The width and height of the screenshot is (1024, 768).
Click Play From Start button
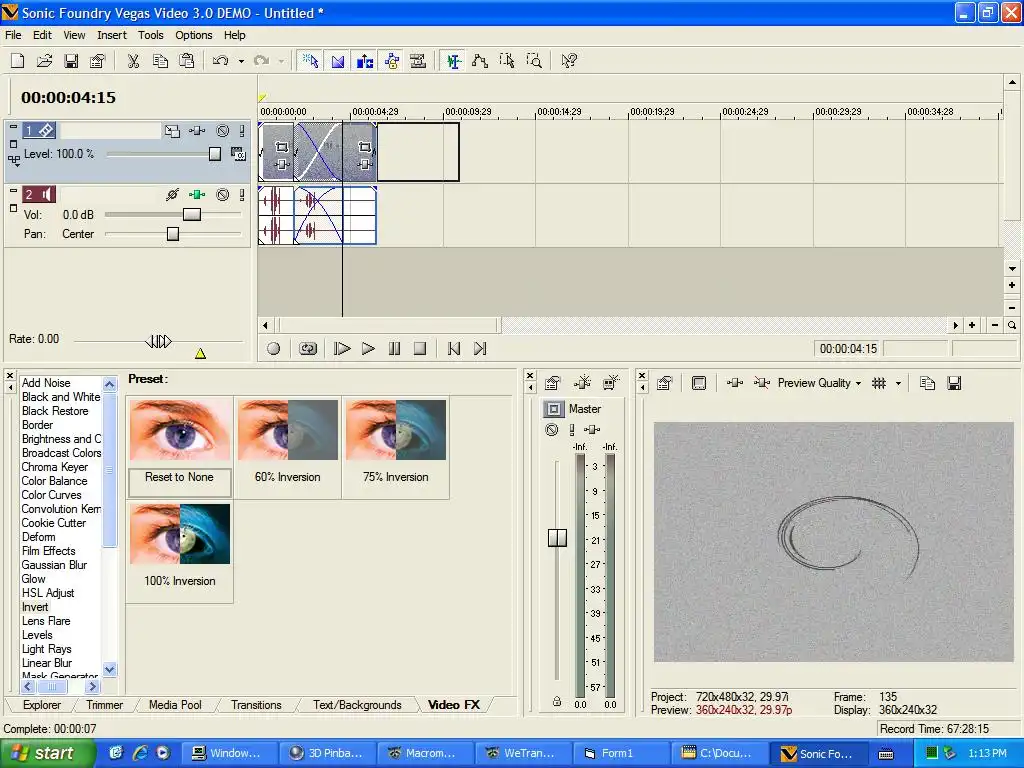[342, 349]
